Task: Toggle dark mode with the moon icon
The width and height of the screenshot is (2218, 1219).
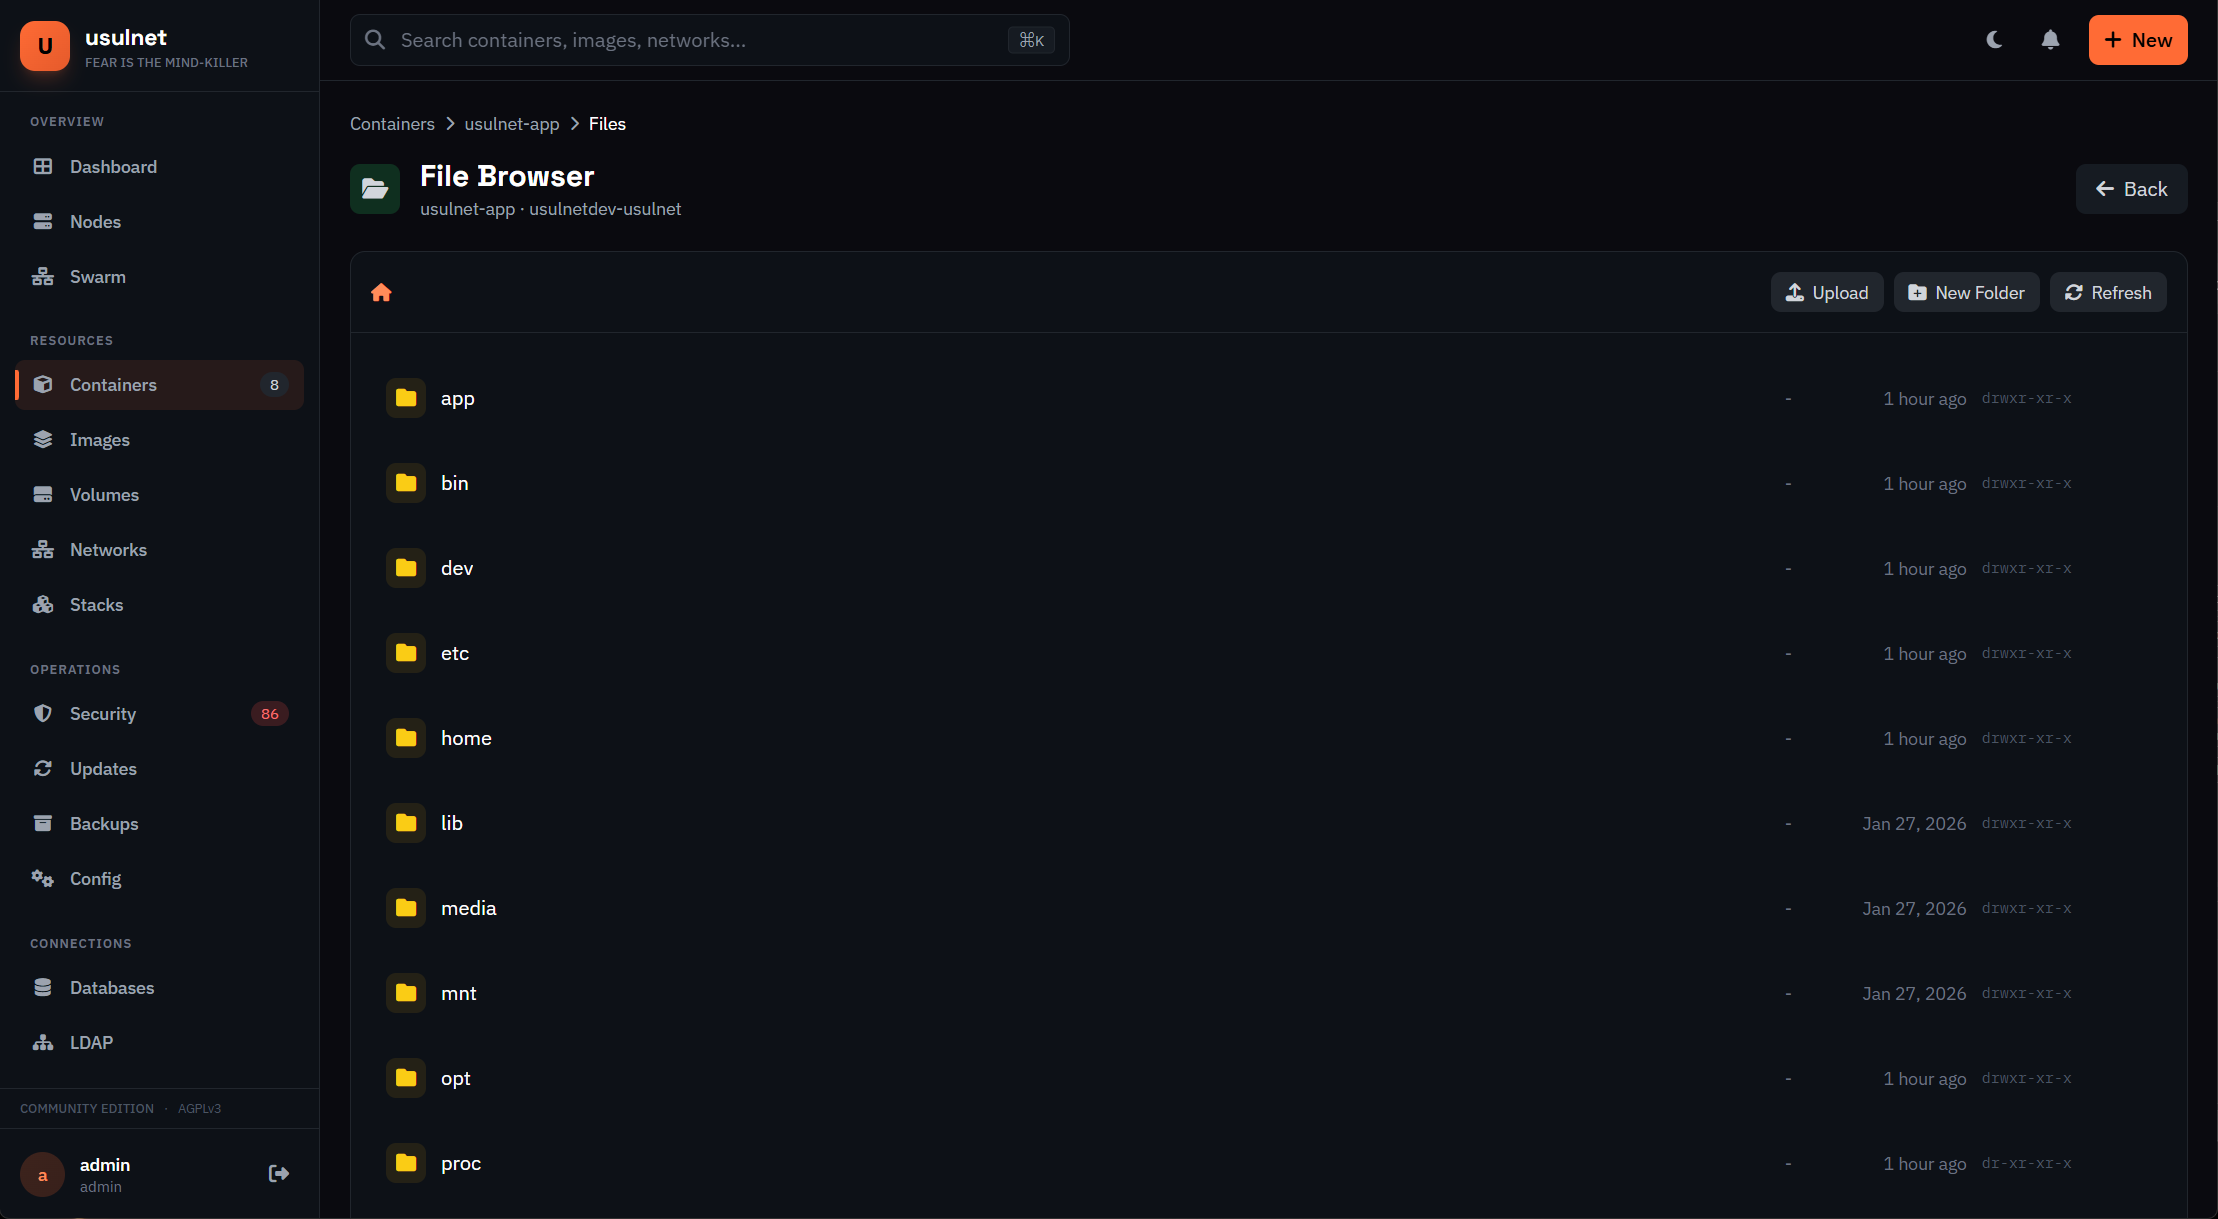Action: [1994, 40]
